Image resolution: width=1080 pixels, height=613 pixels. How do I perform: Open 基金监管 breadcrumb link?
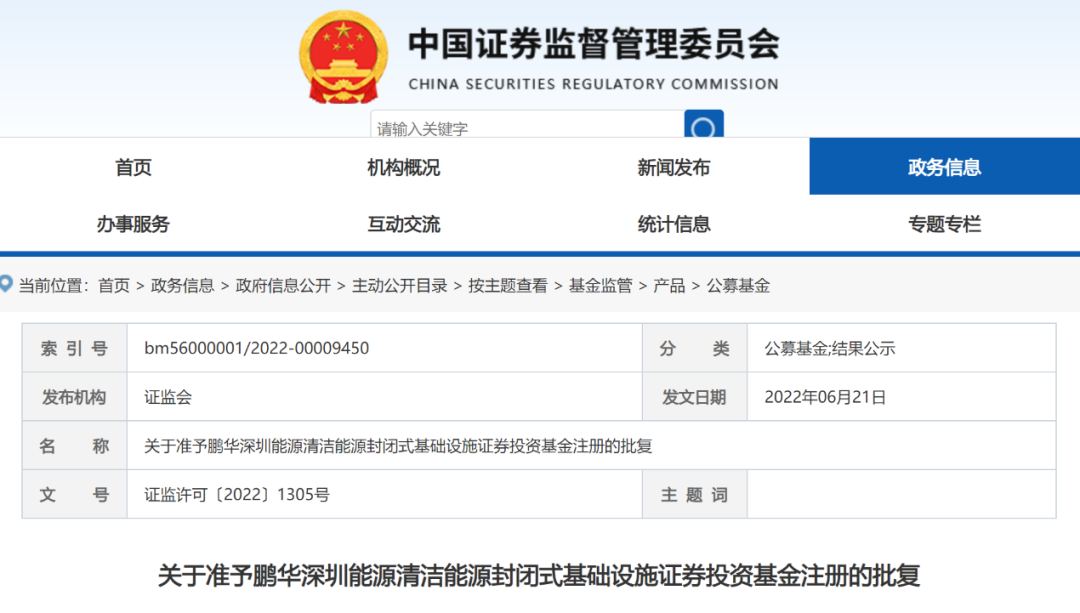601,286
